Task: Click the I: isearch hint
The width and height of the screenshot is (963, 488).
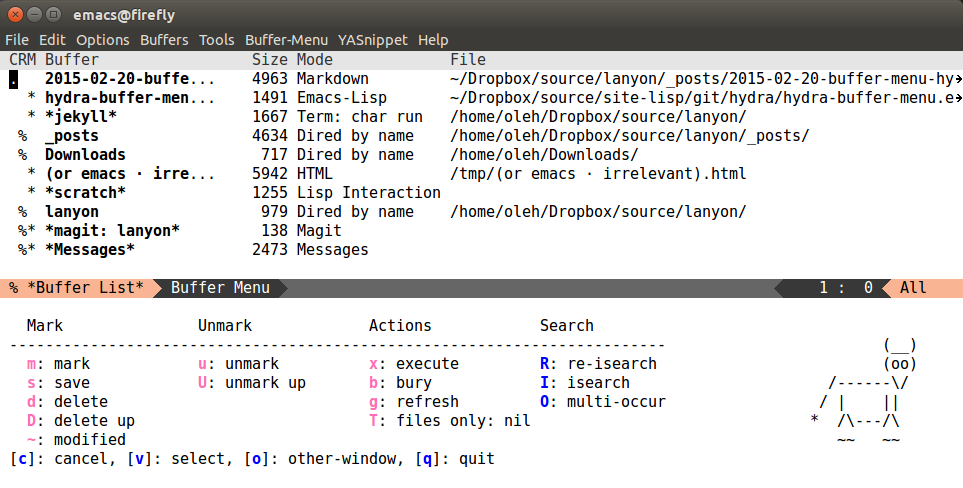Action: tap(585, 383)
